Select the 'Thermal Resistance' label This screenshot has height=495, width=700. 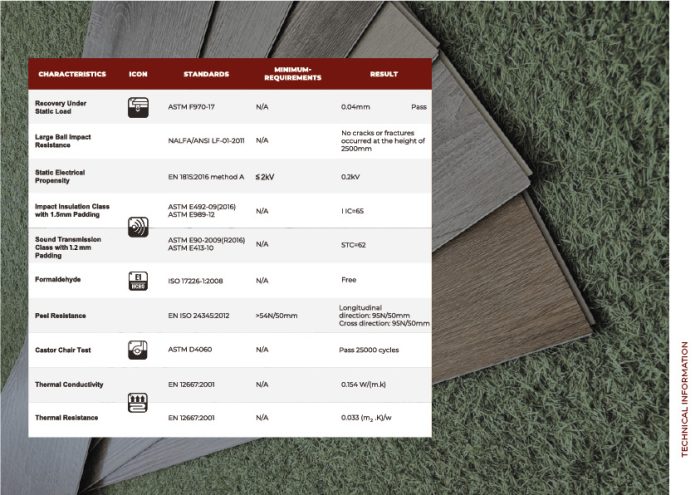[67, 417]
